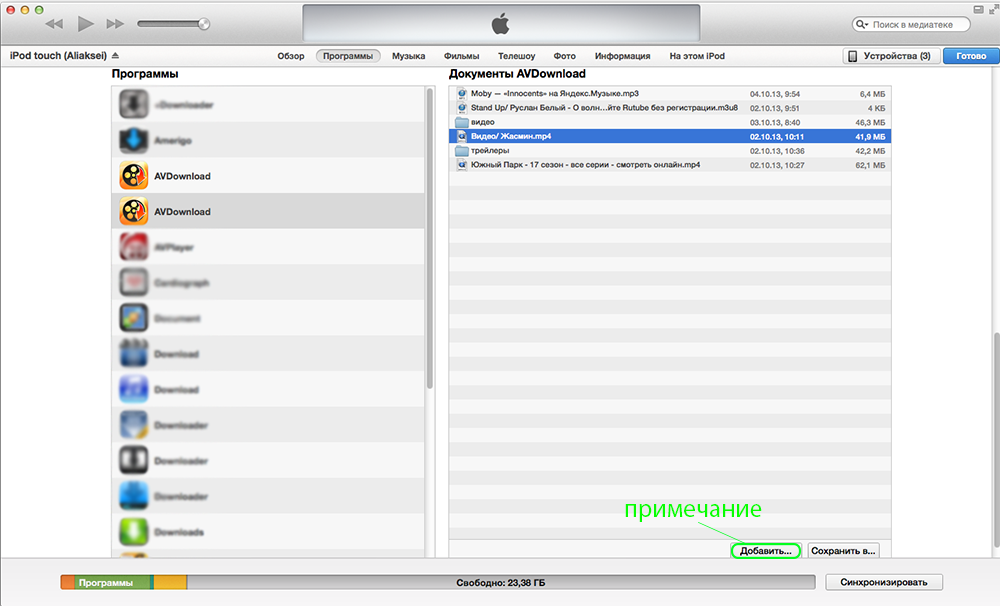The height and width of the screenshot is (606, 1000).
Task: Click the file size '46,3 МБ'
Action: click(870, 122)
